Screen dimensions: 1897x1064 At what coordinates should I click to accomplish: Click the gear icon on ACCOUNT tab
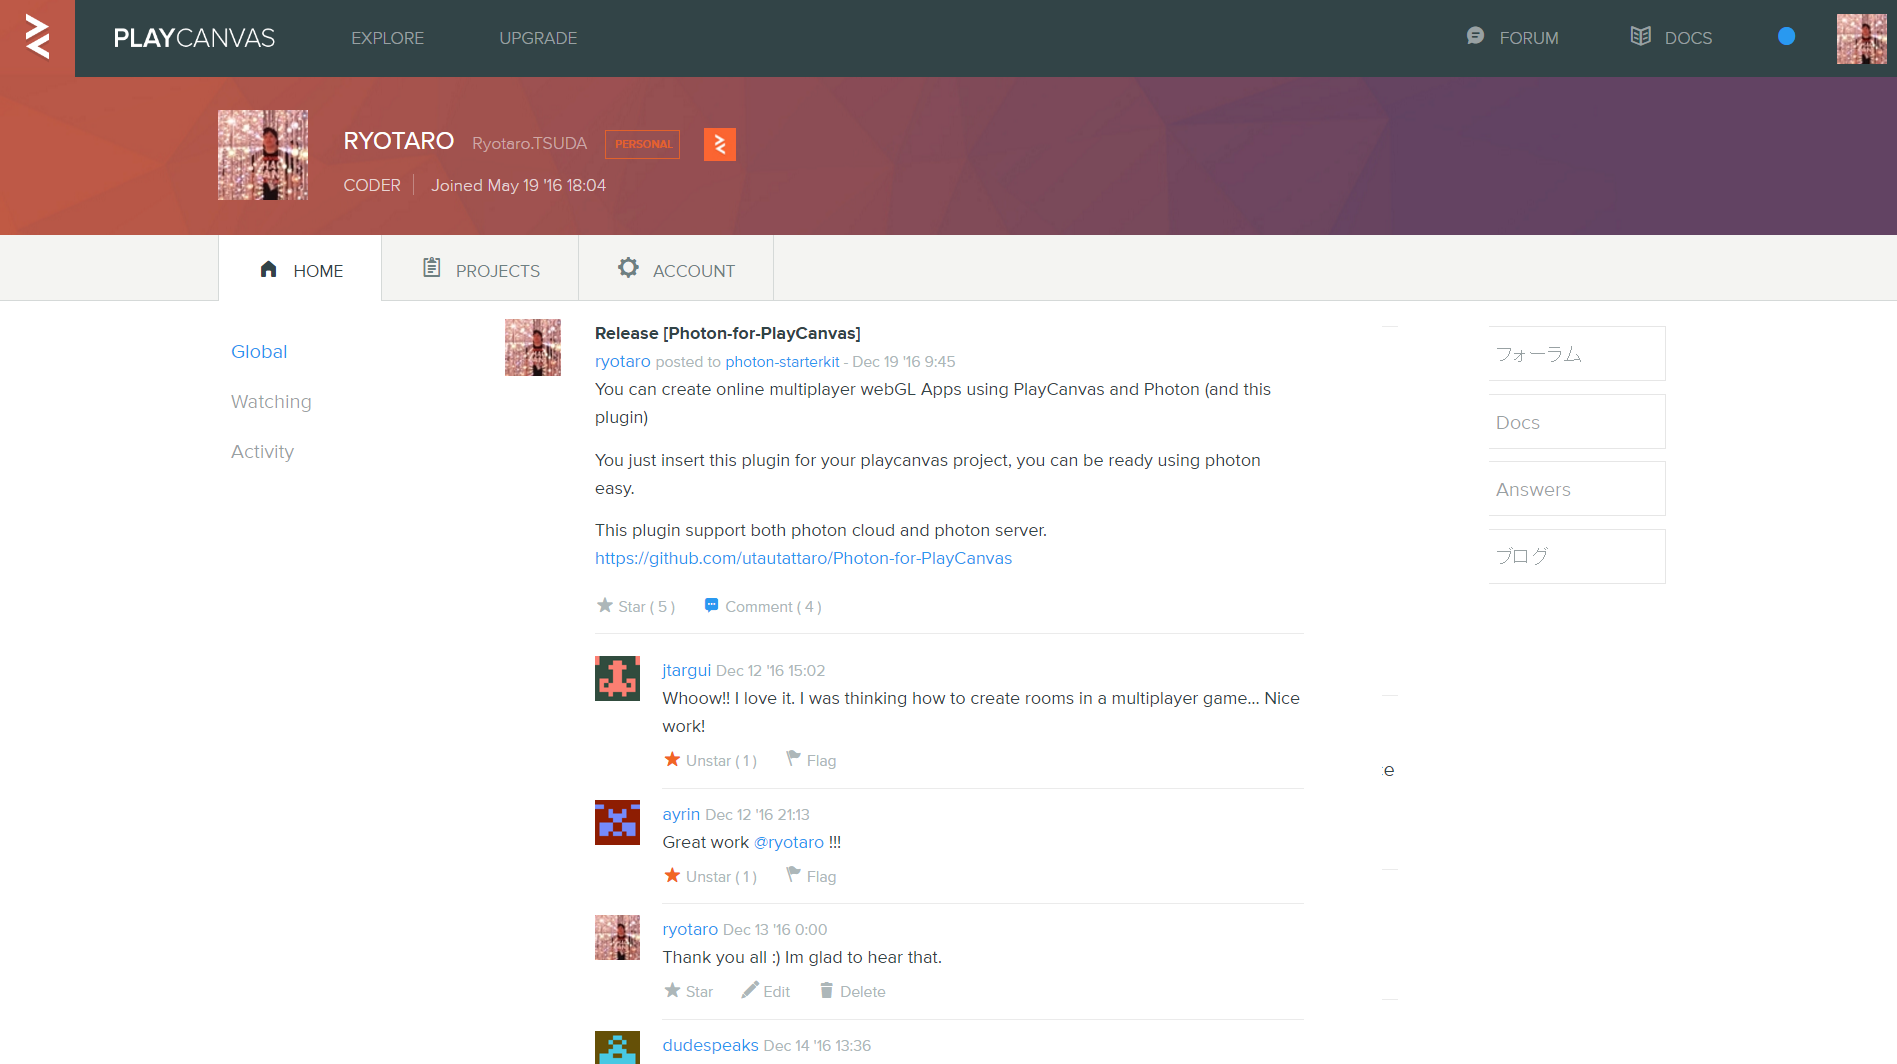coord(628,267)
